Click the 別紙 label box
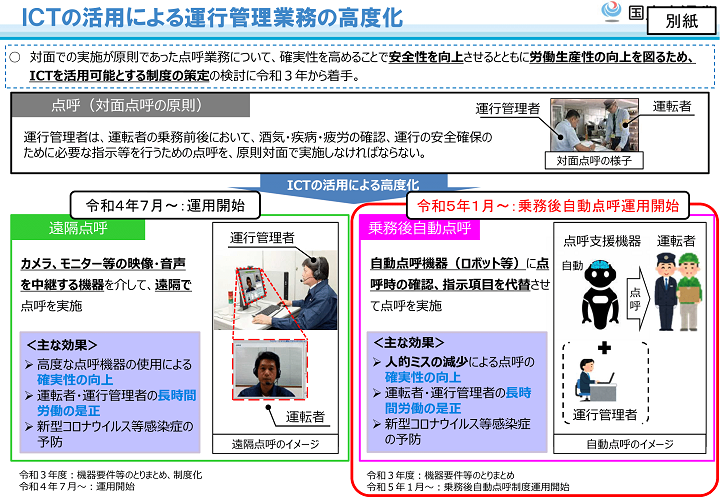Screen dimensions: 720x498 (681, 21)
